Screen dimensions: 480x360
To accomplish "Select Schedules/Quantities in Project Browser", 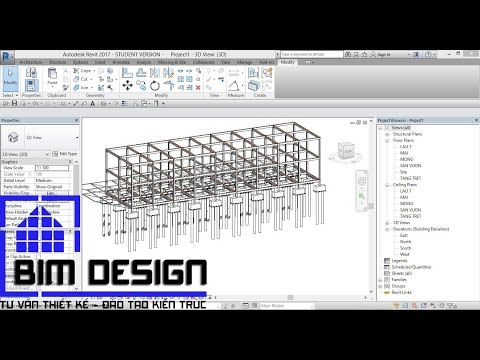I will pos(411,267).
